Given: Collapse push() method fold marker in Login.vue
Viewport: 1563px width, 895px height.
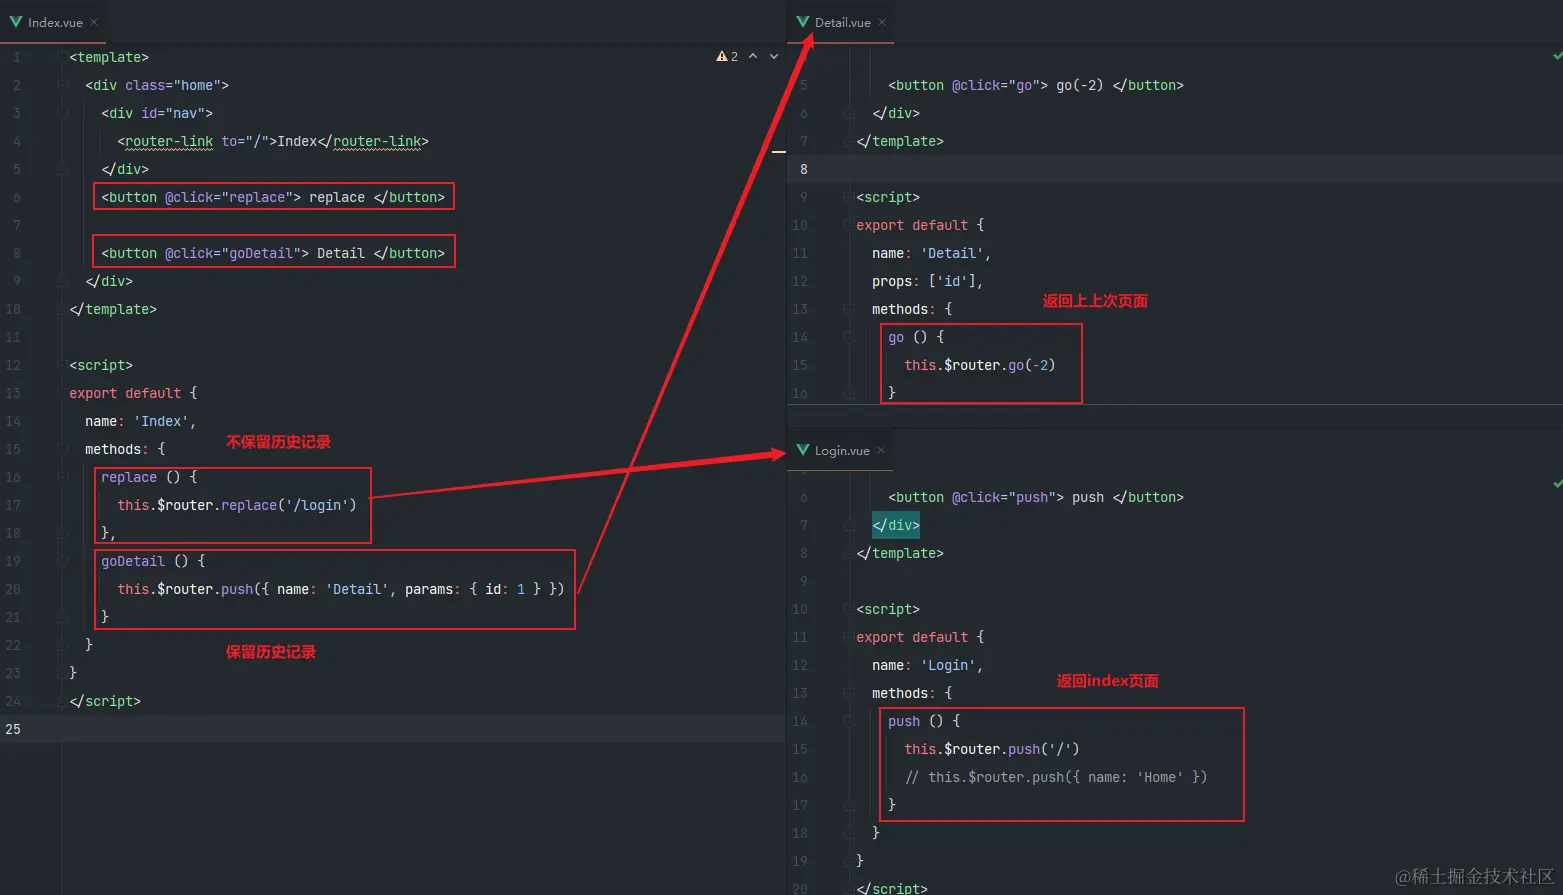Looking at the screenshot, I should (x=849, y=721).
